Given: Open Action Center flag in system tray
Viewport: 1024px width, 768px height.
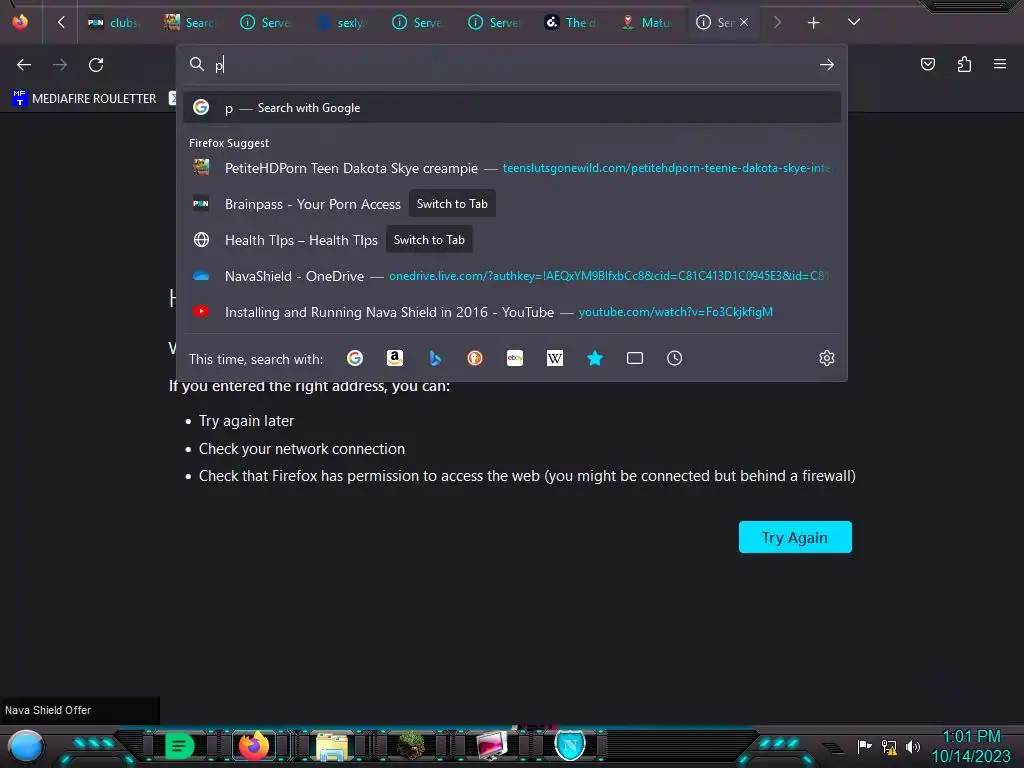Looking at the screenshot, I should (x=864, y=746).
